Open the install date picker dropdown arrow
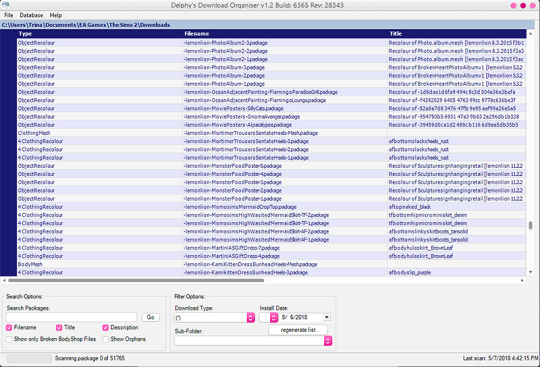 [326, 317]
